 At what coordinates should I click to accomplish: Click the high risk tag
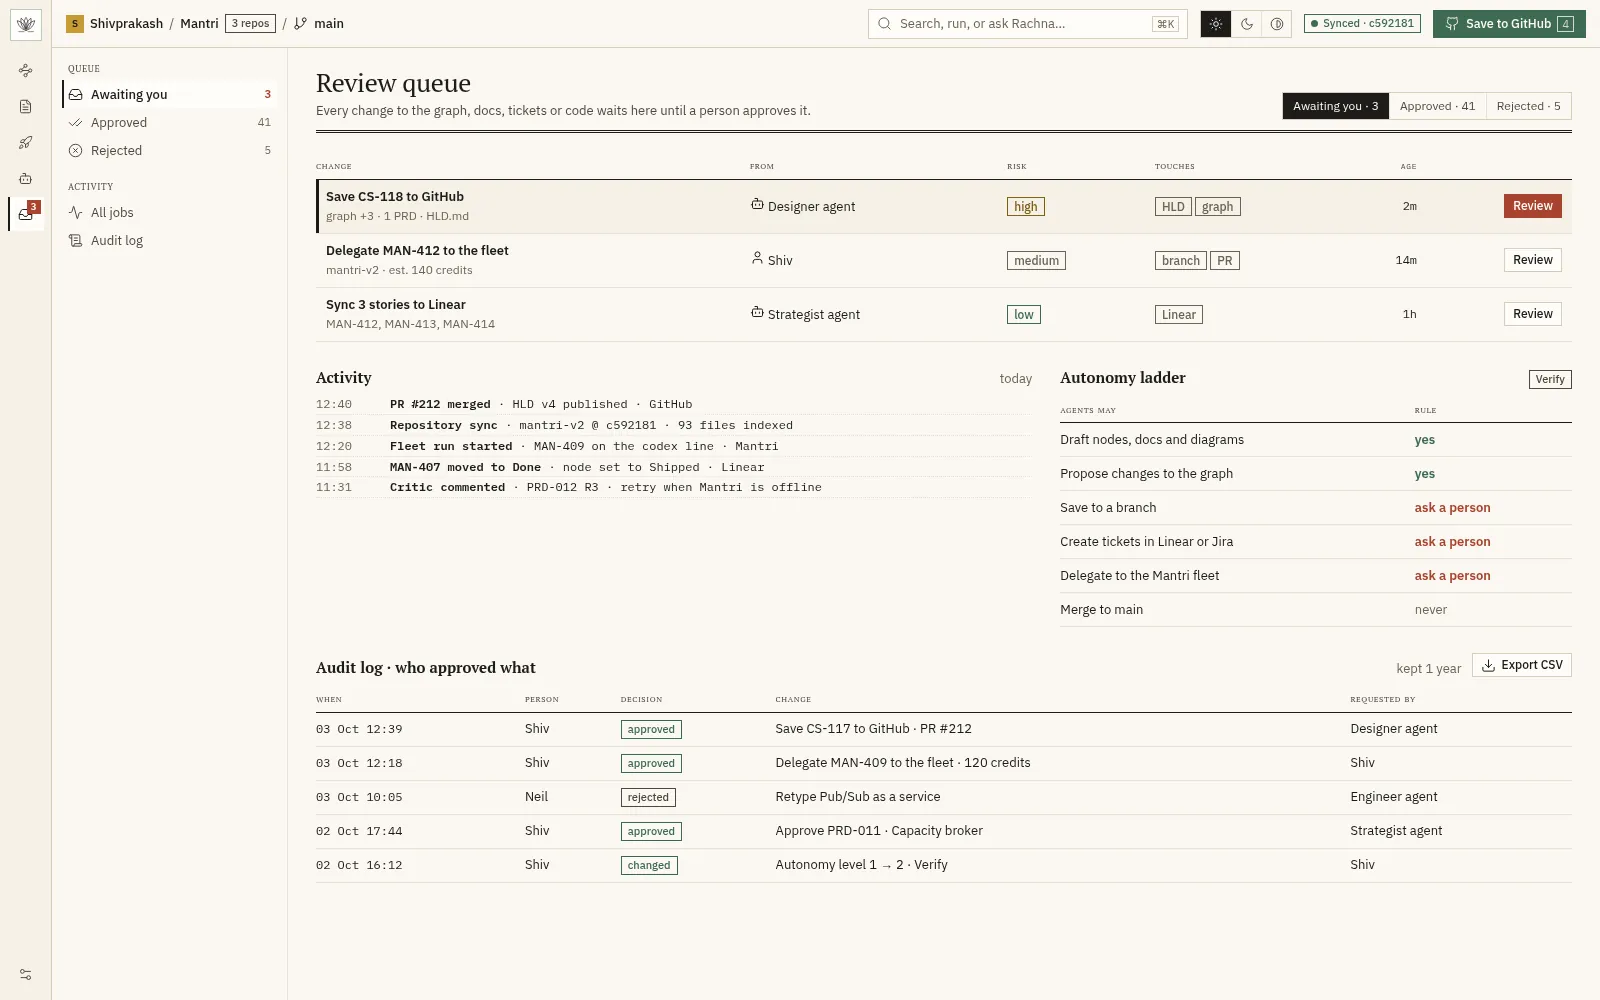1026,207
